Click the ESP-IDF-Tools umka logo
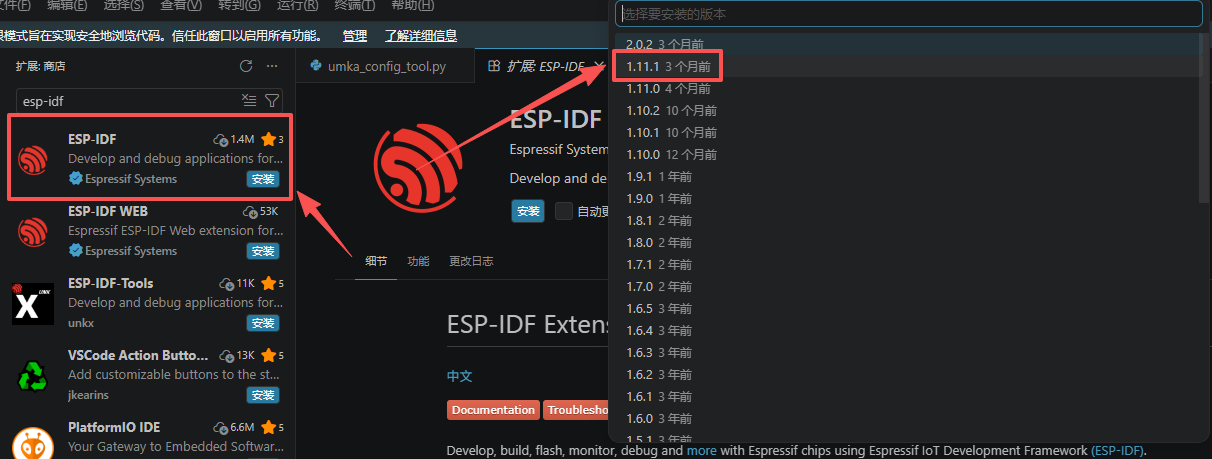This screenshot has width=1212, height=459. click(34, 303)
